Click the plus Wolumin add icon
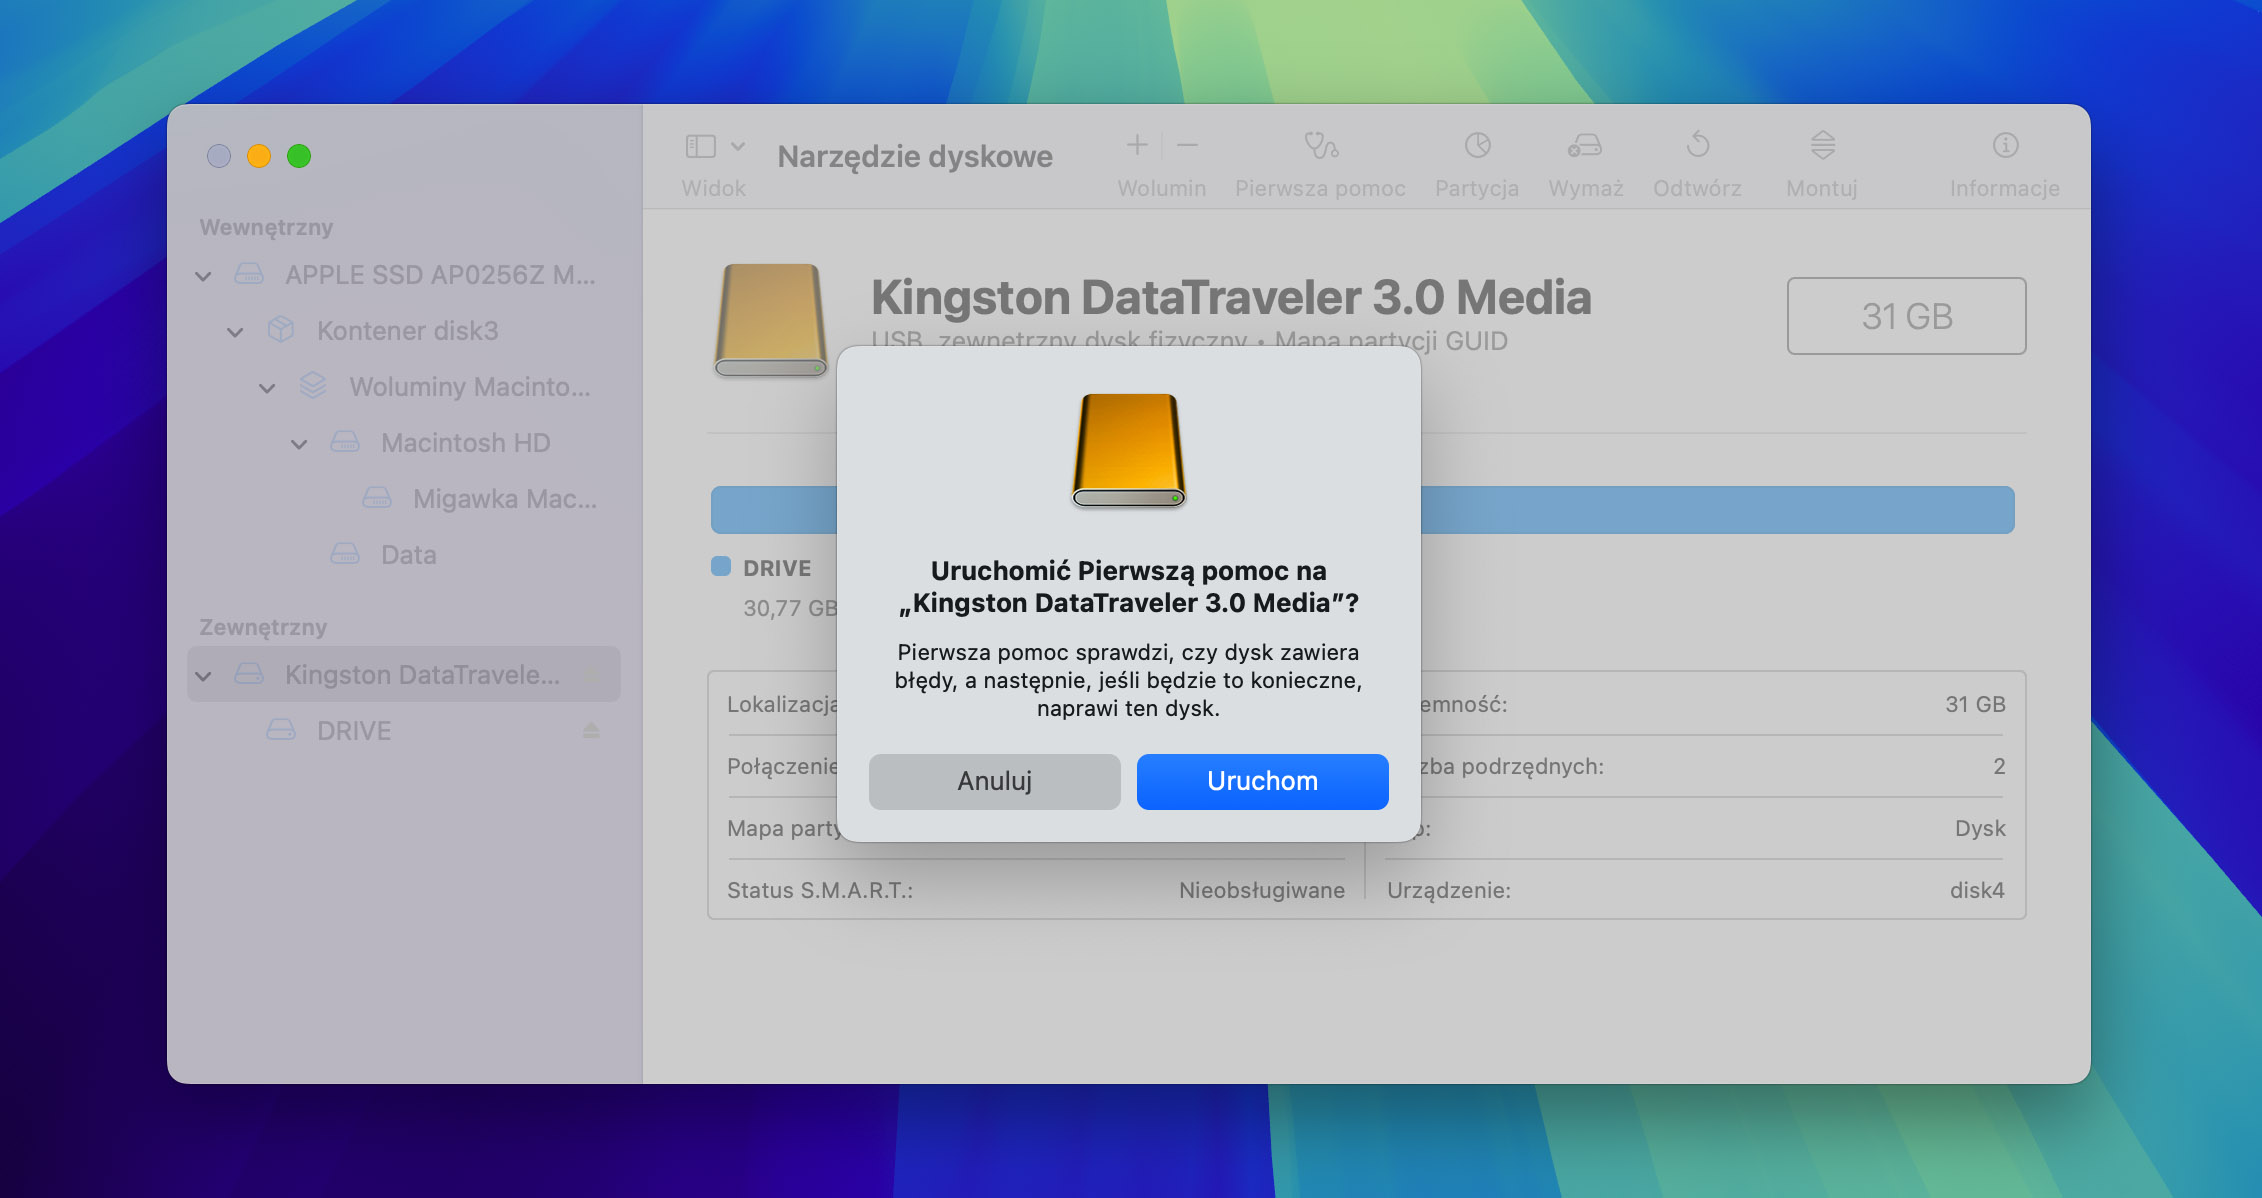The height and width of the screenshot is (1198, 2262). [x=1137, y=145]
